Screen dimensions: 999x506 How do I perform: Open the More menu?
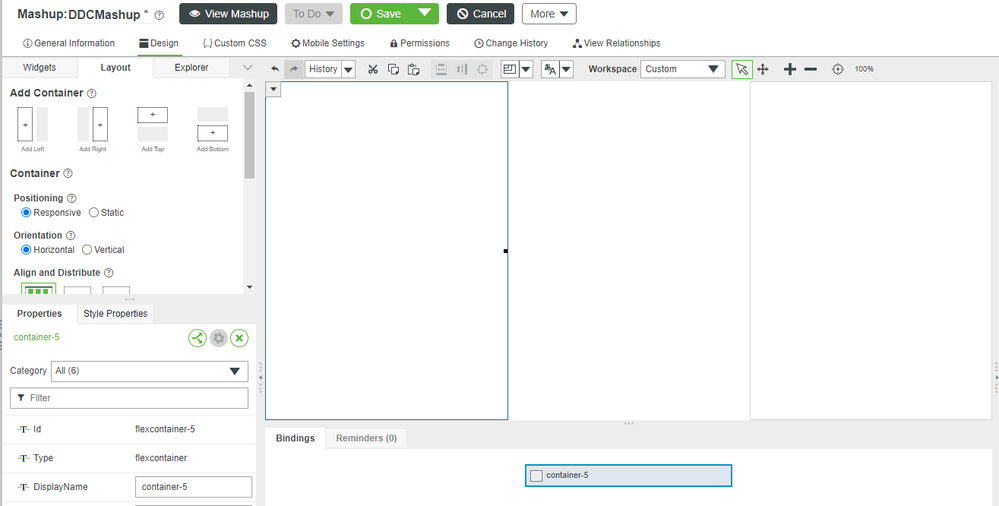coord(549,14)
